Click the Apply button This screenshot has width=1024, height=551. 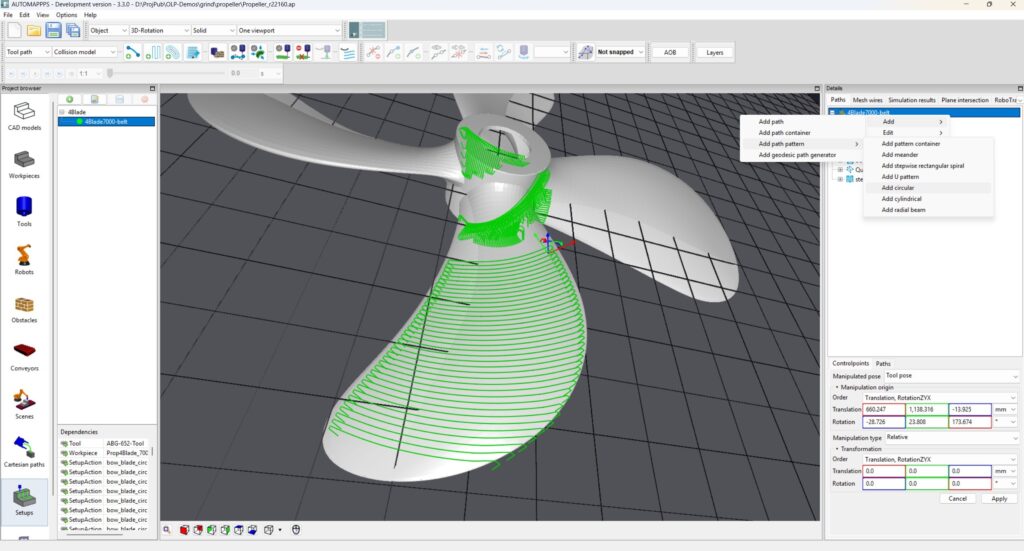999,499
